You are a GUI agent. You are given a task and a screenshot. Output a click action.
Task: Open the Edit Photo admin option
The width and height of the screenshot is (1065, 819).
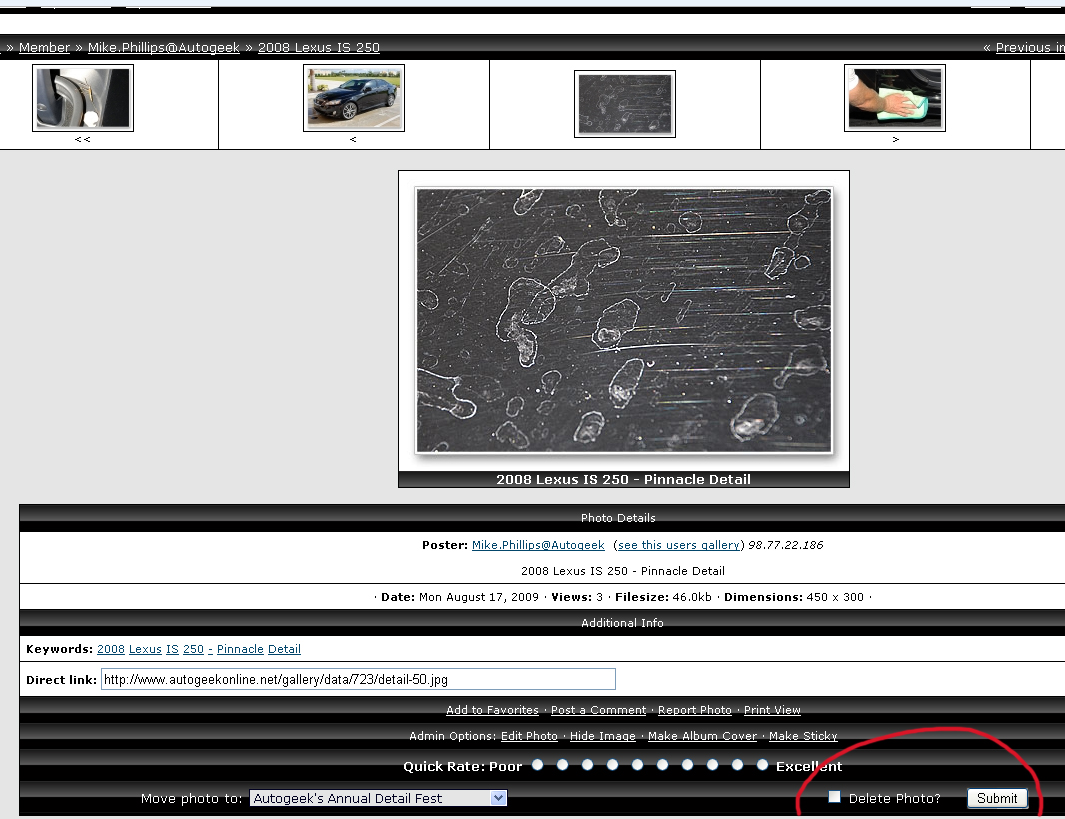click(529, 736)
